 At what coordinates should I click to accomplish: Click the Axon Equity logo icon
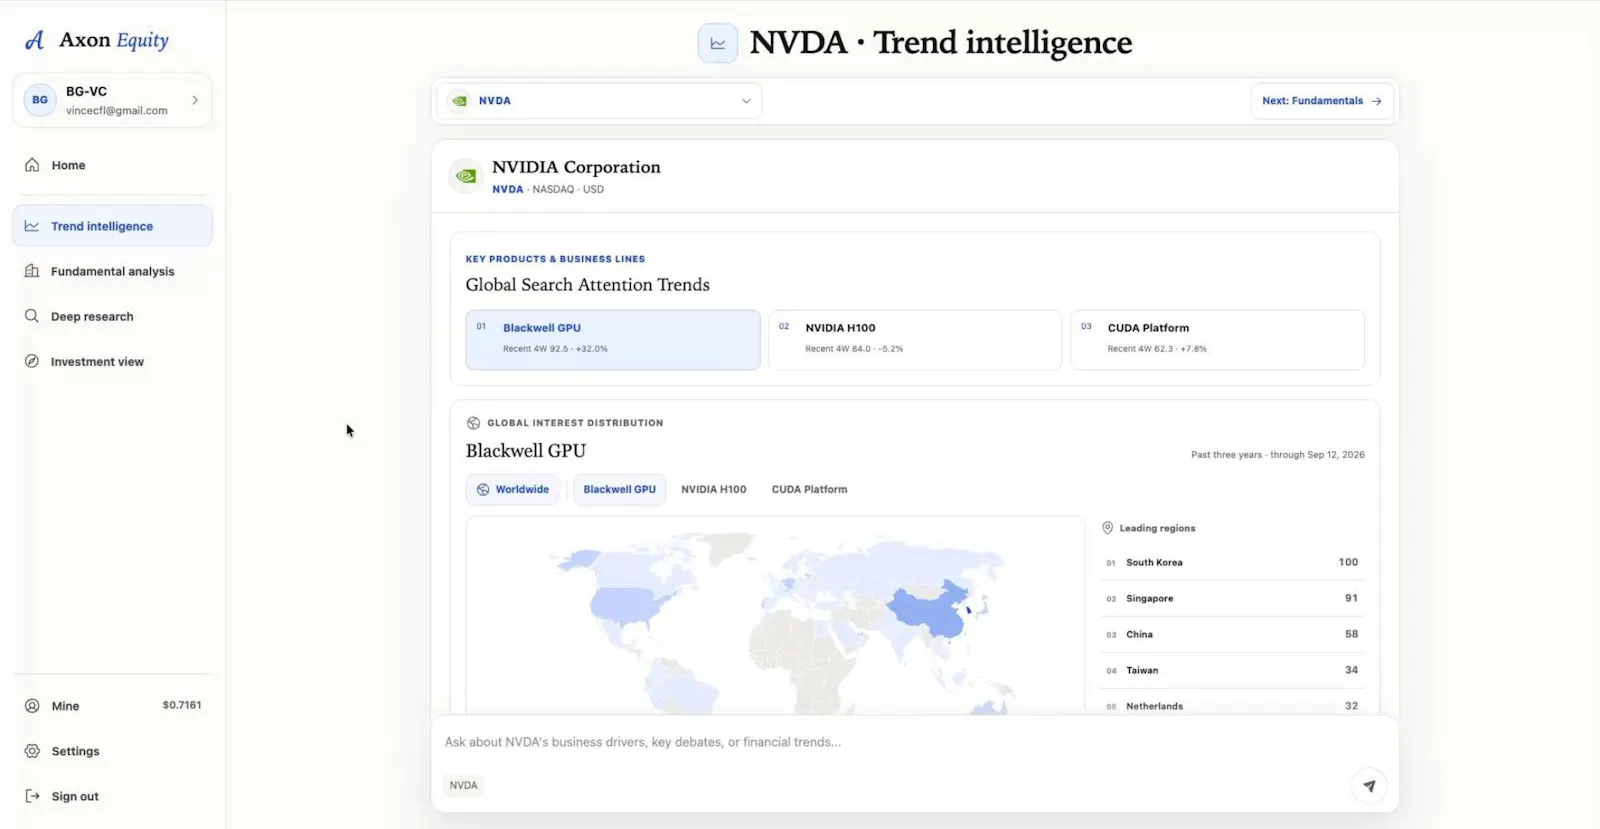[35, 40]
